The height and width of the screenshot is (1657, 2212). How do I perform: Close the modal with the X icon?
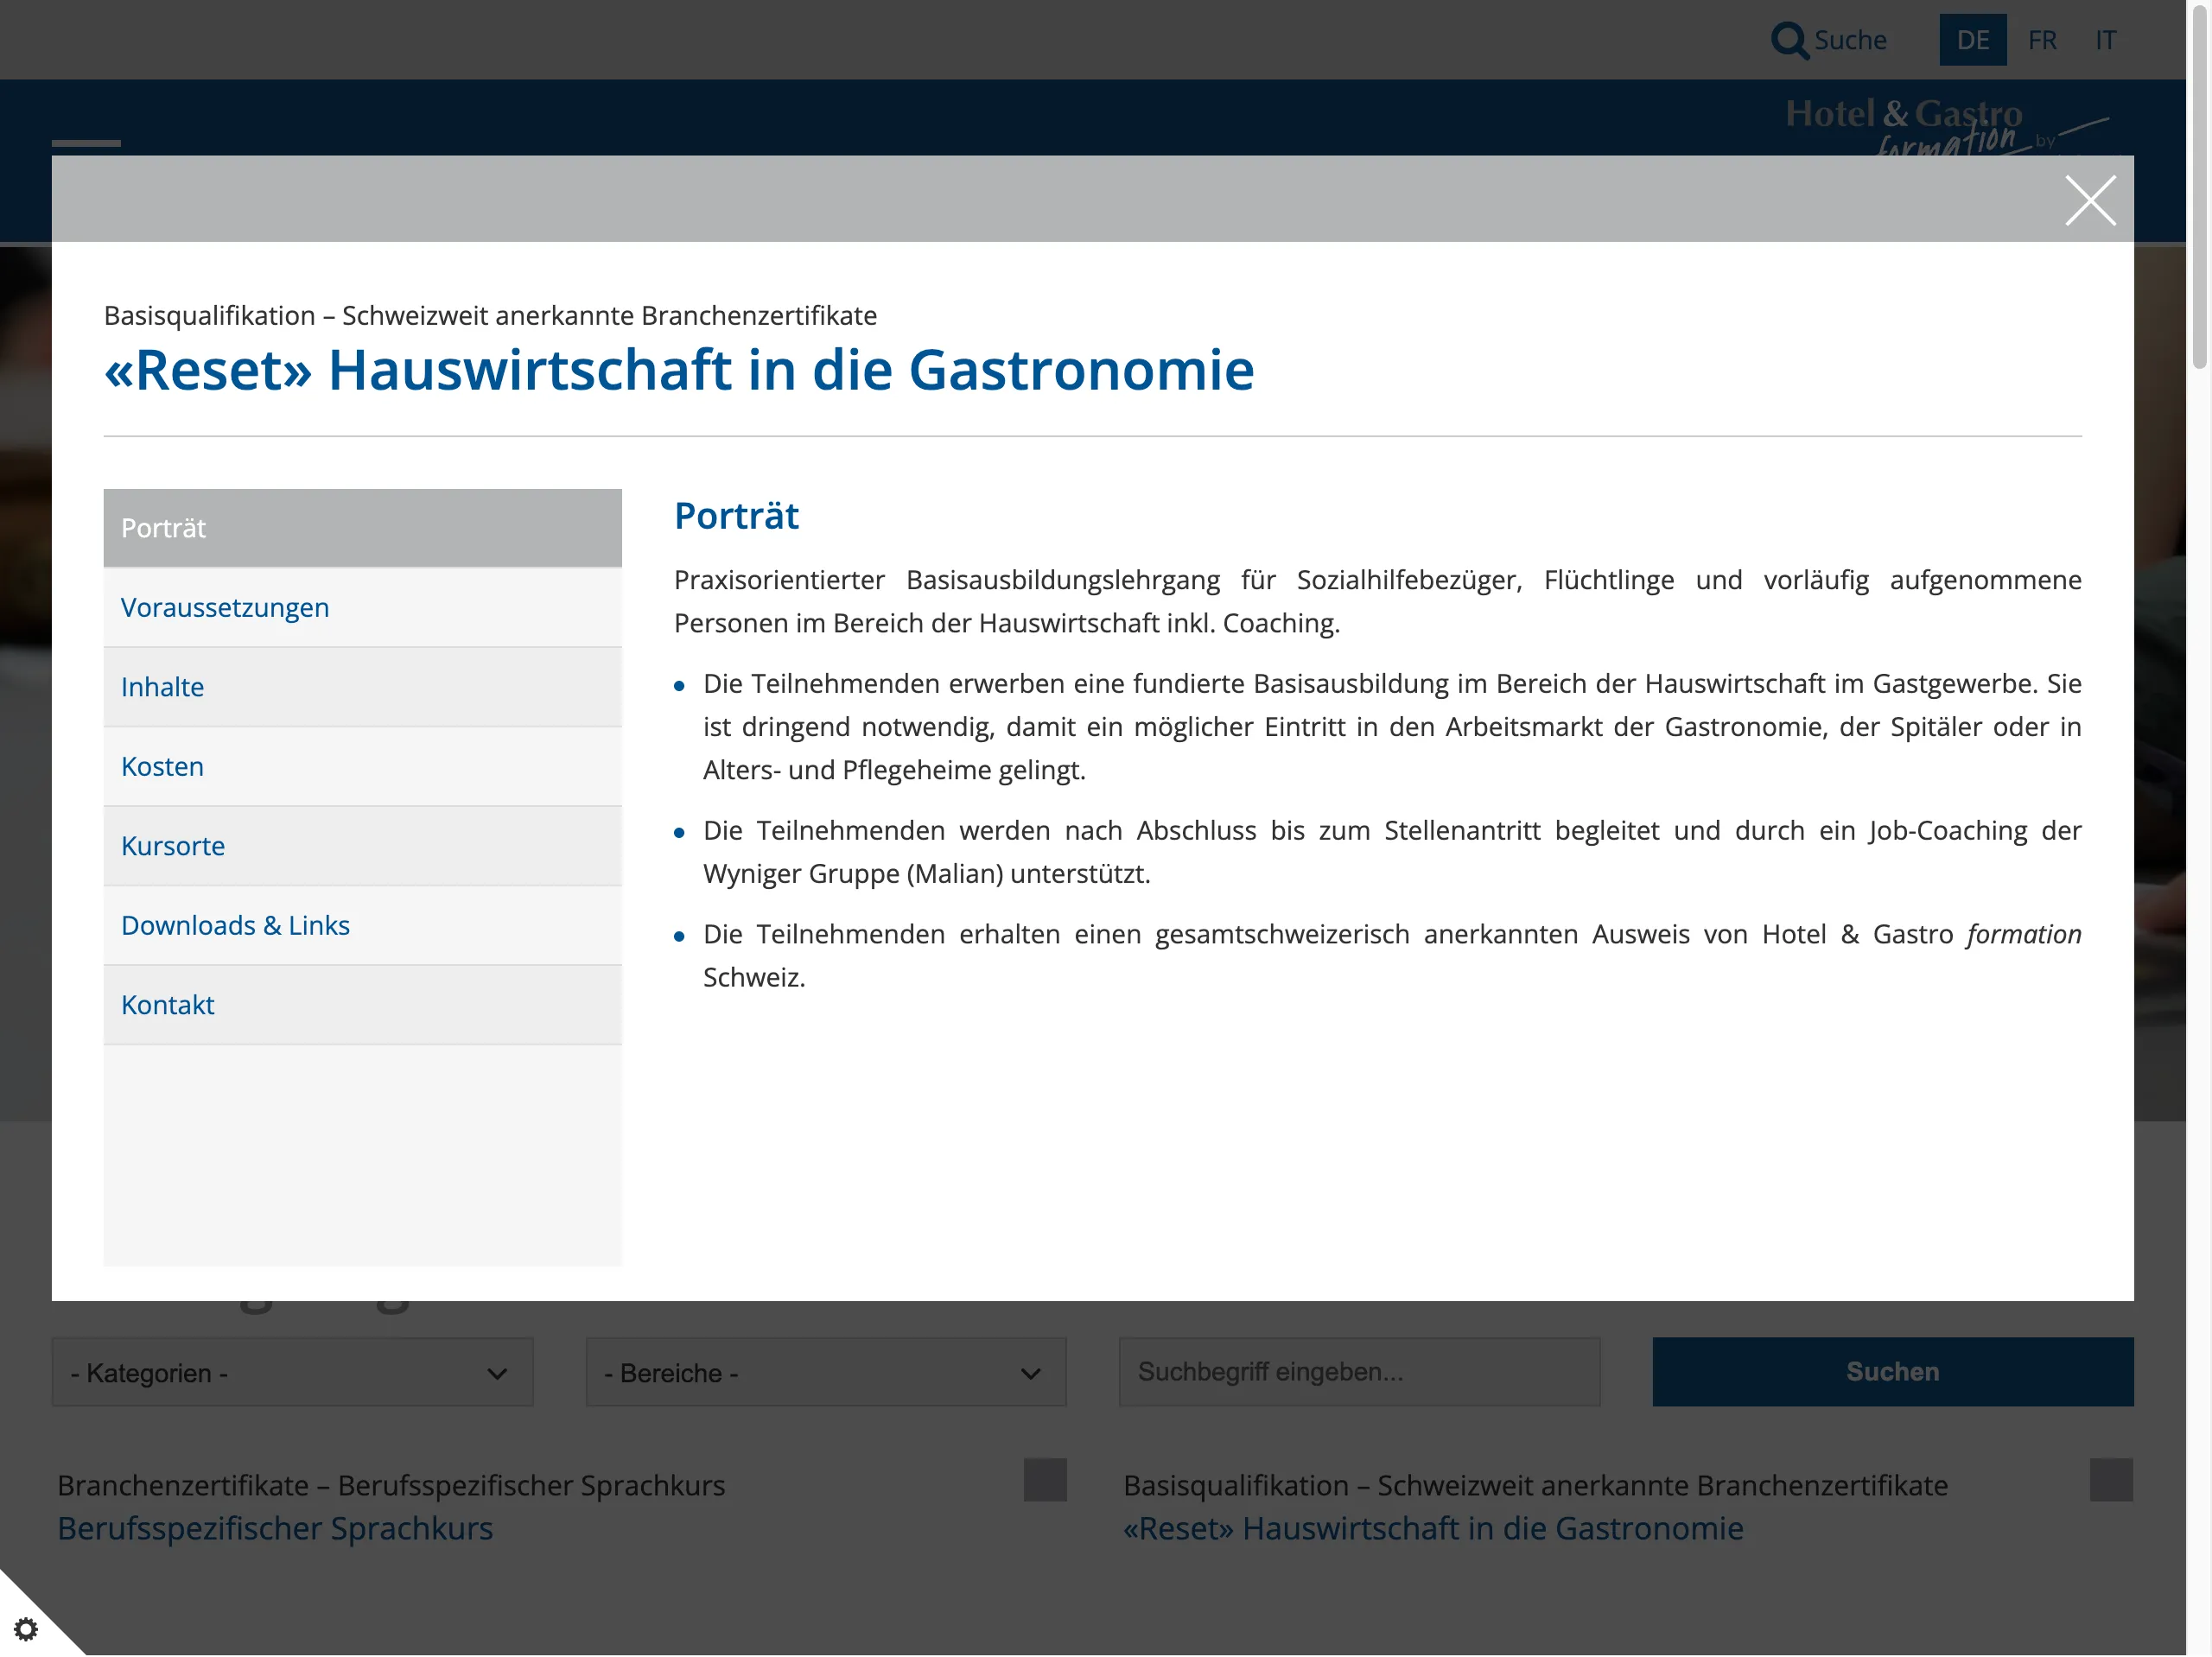2090,200
